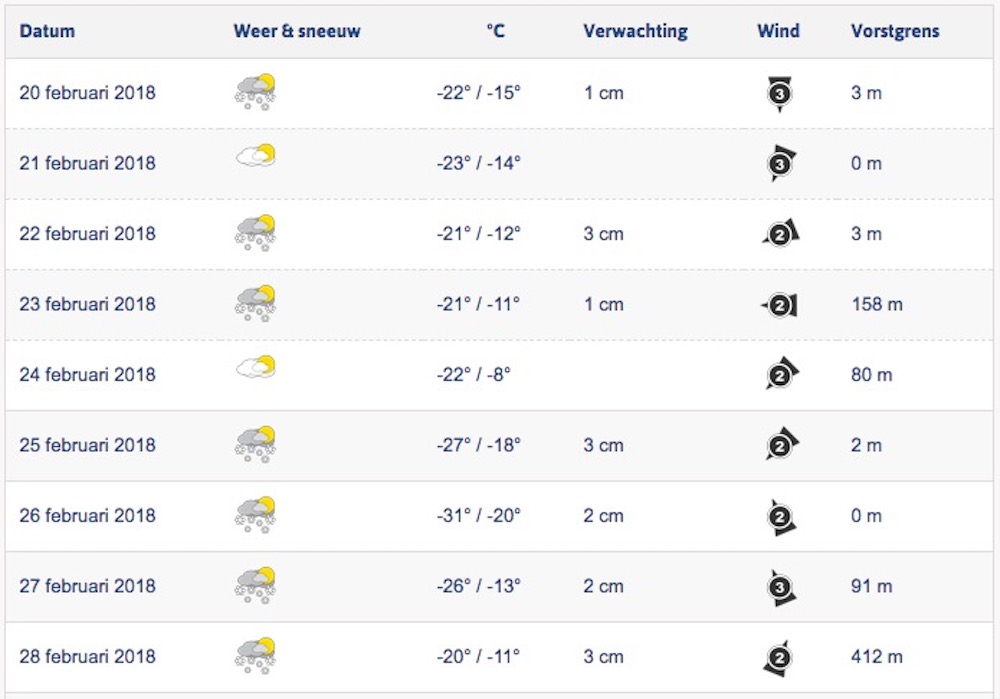Click the Wind column header

778,31
